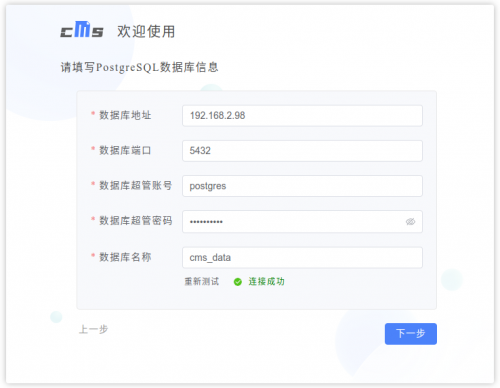Click the green connection success checkmark
Viewport: 500px width, 388px height.
pyautogui.click(x=238, y=282)
